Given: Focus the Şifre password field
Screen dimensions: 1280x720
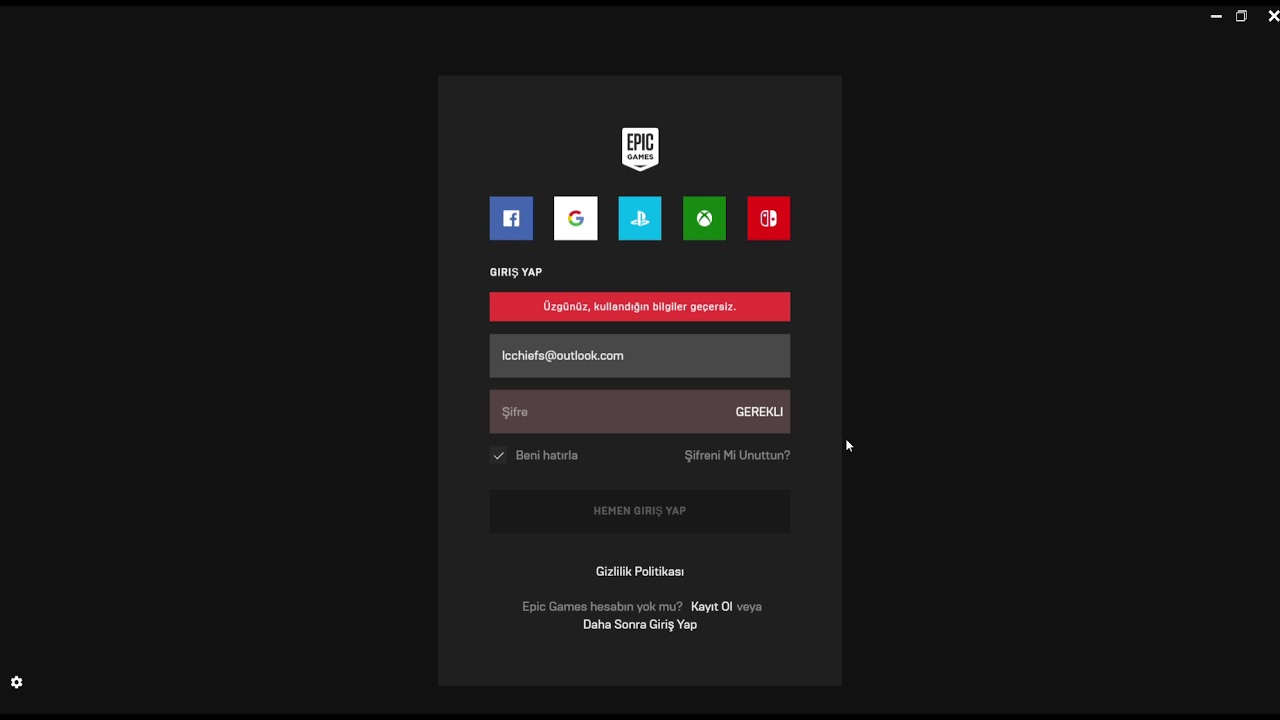Looking at the screenshot, I should [x=640, y=412].
